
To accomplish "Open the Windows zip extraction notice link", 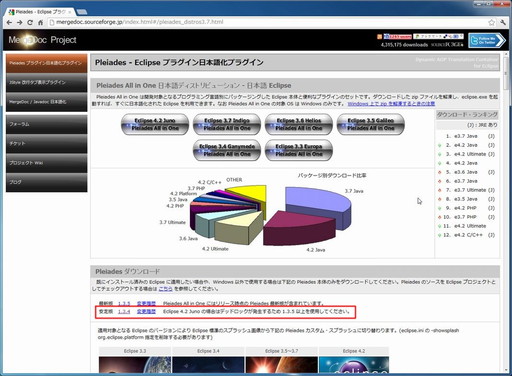I will point(391,104).
